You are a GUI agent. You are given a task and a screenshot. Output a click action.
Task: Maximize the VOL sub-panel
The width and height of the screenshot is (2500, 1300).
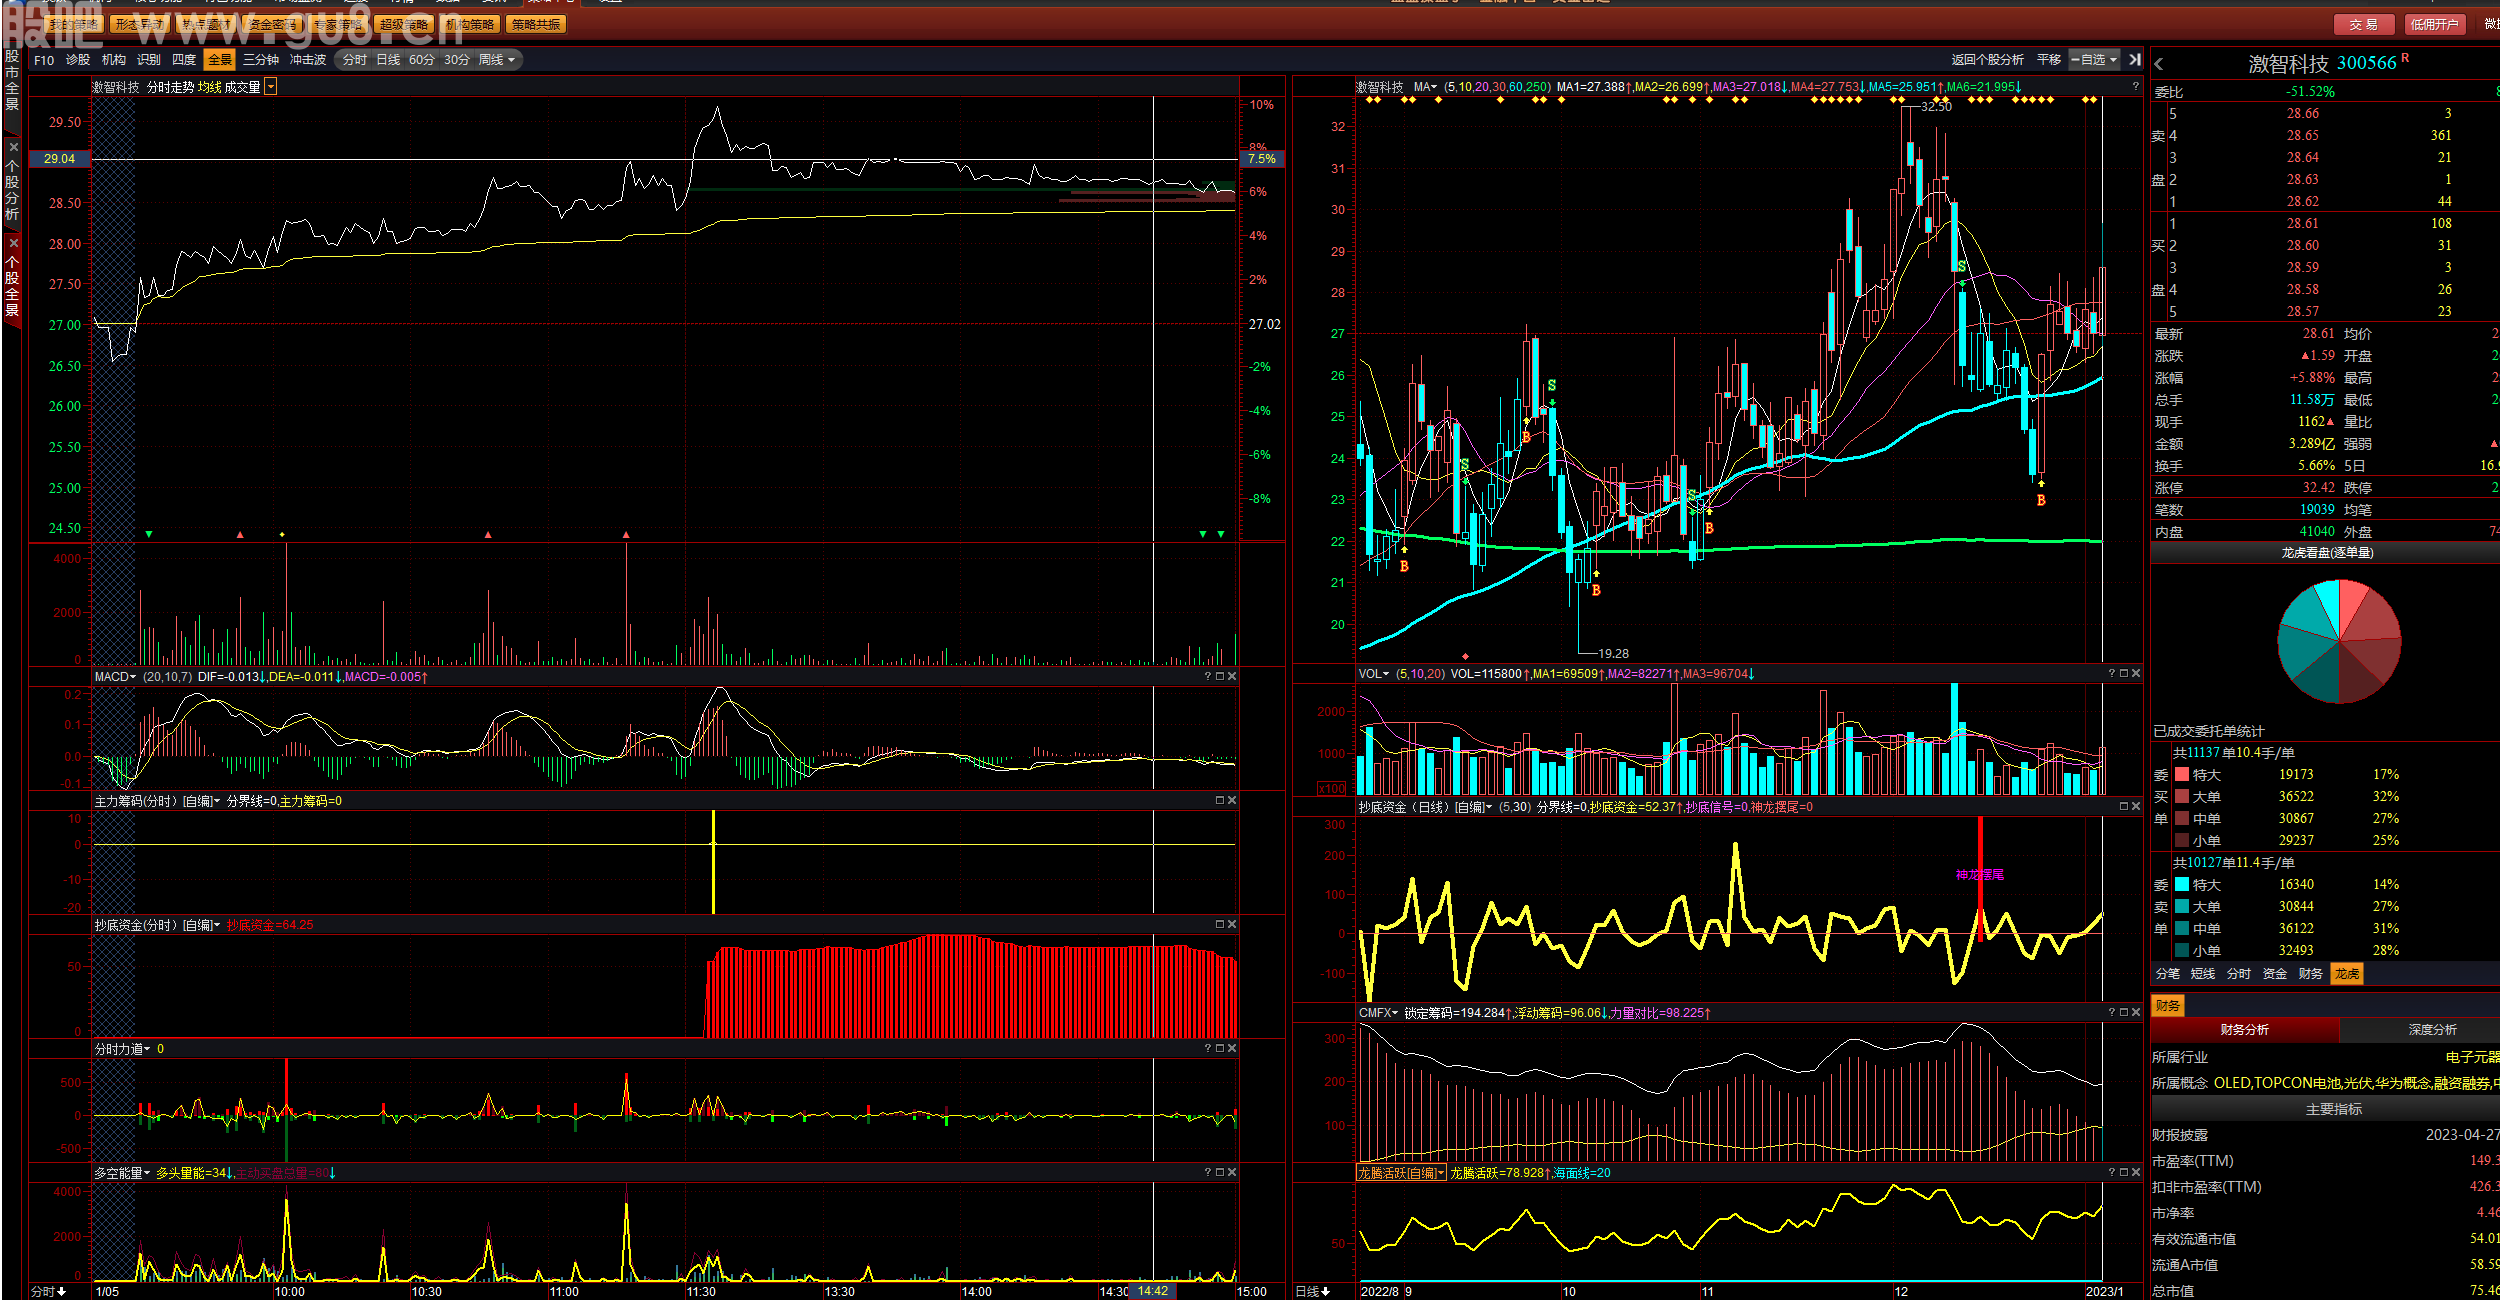click(2124, 674)
